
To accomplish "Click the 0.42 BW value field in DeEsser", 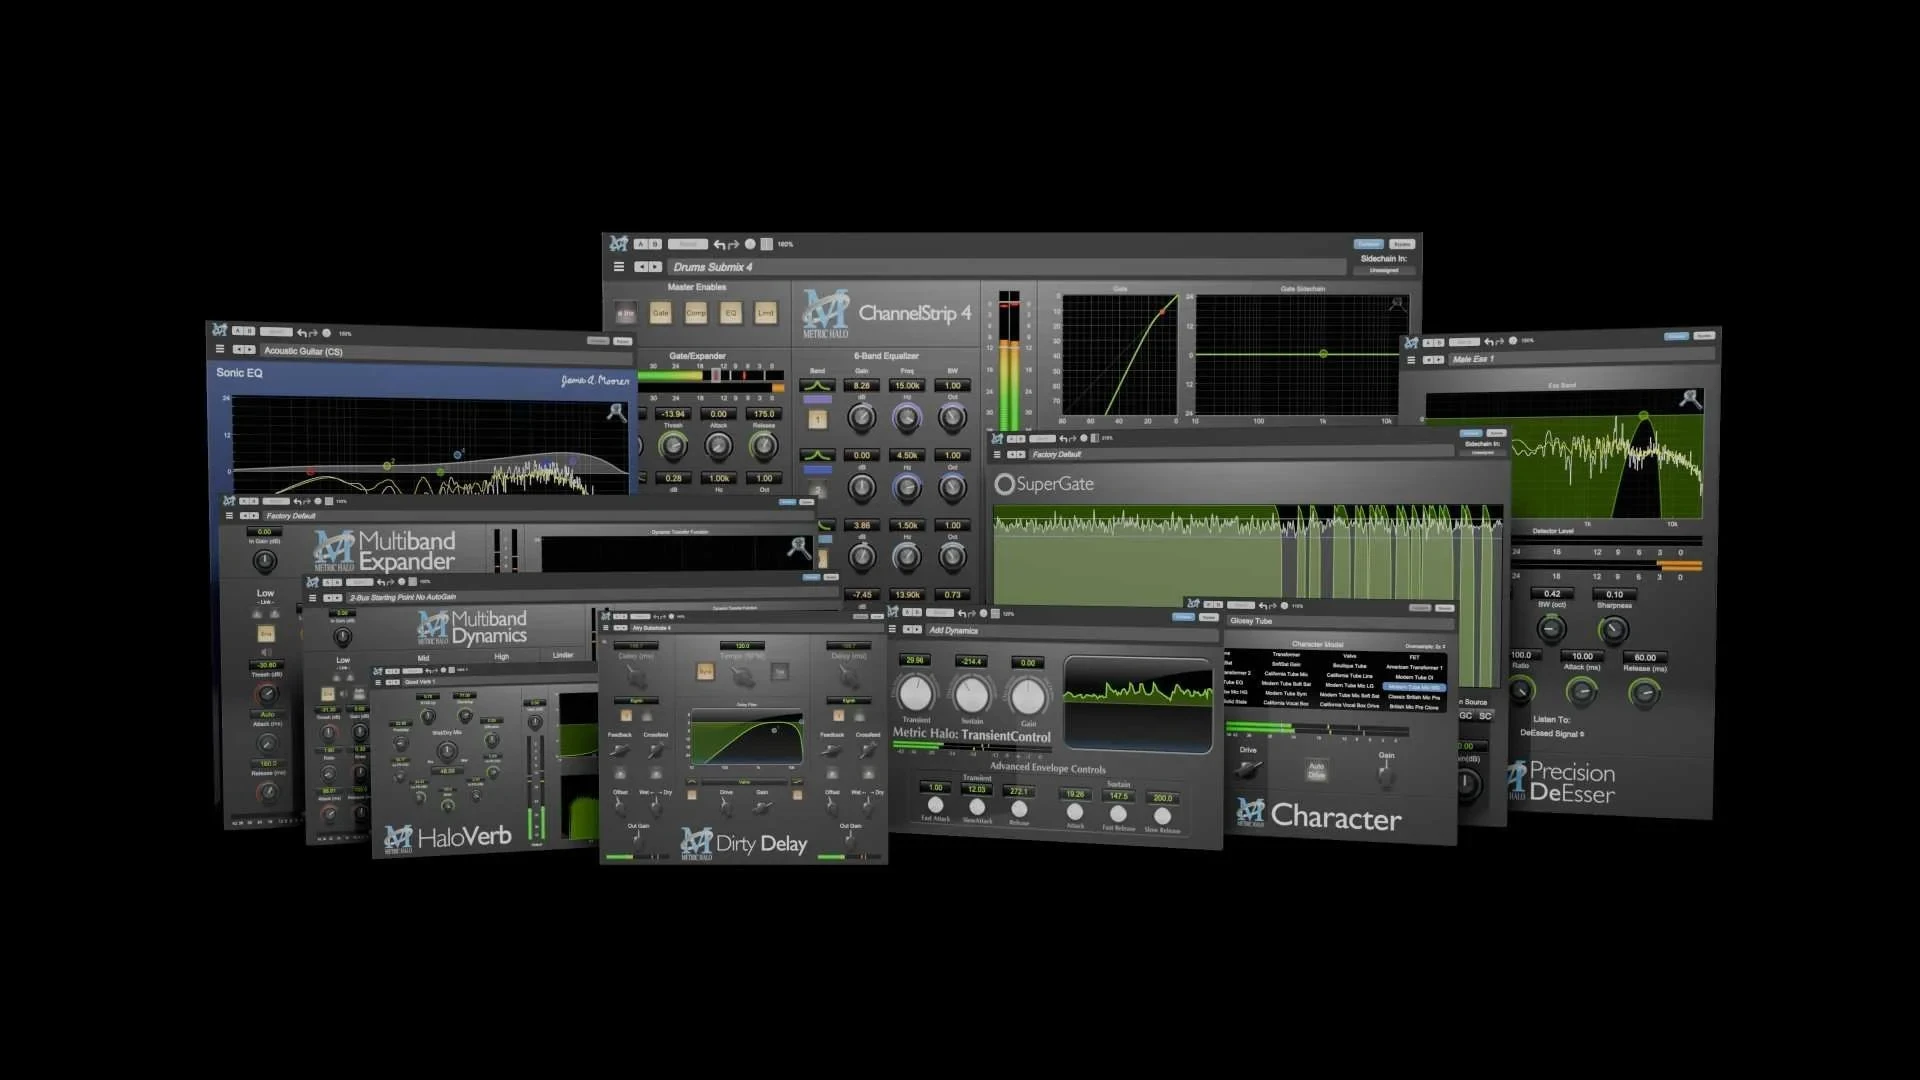I will coord(1552,594).
